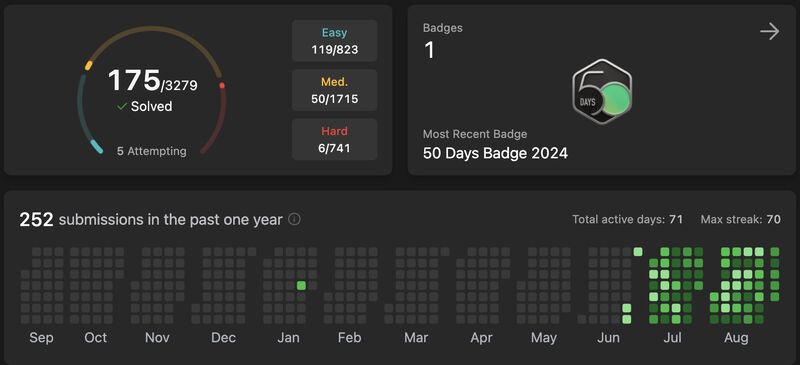Screen dimensions: 800x365
Task: Click the 175 solved count
Action: 134,80
